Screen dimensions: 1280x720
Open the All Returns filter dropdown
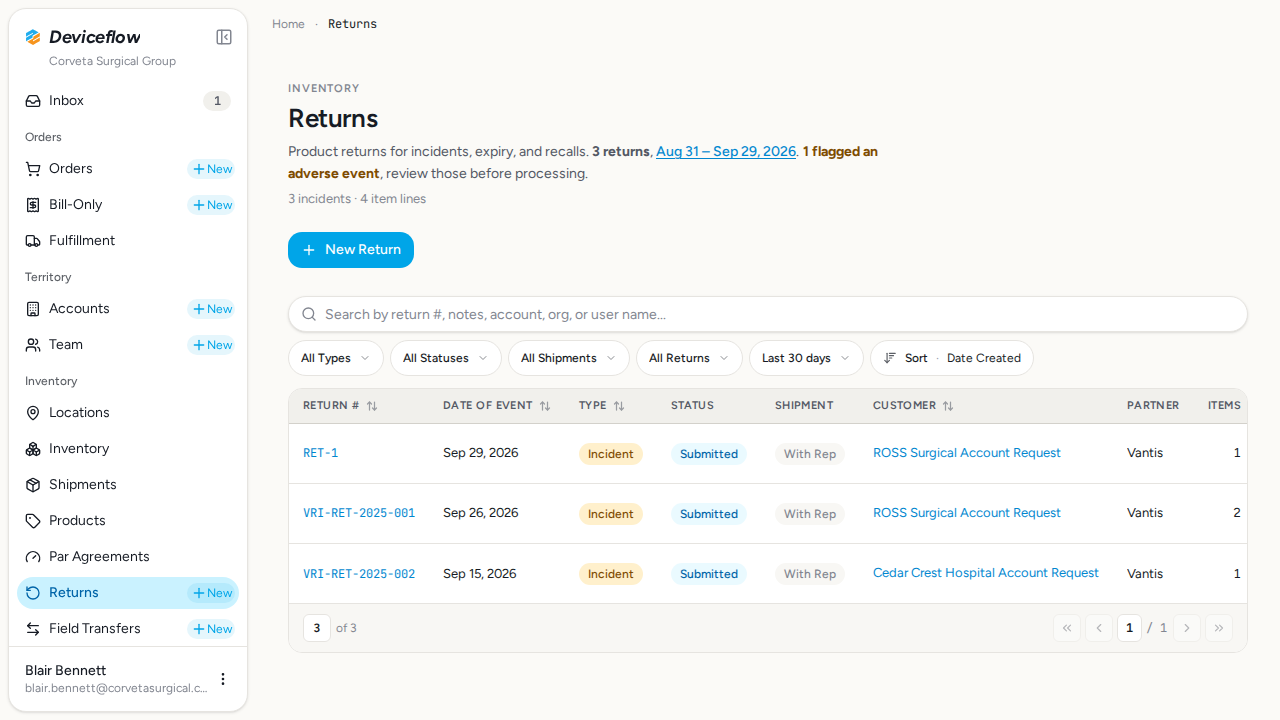[x=690, y=358]
